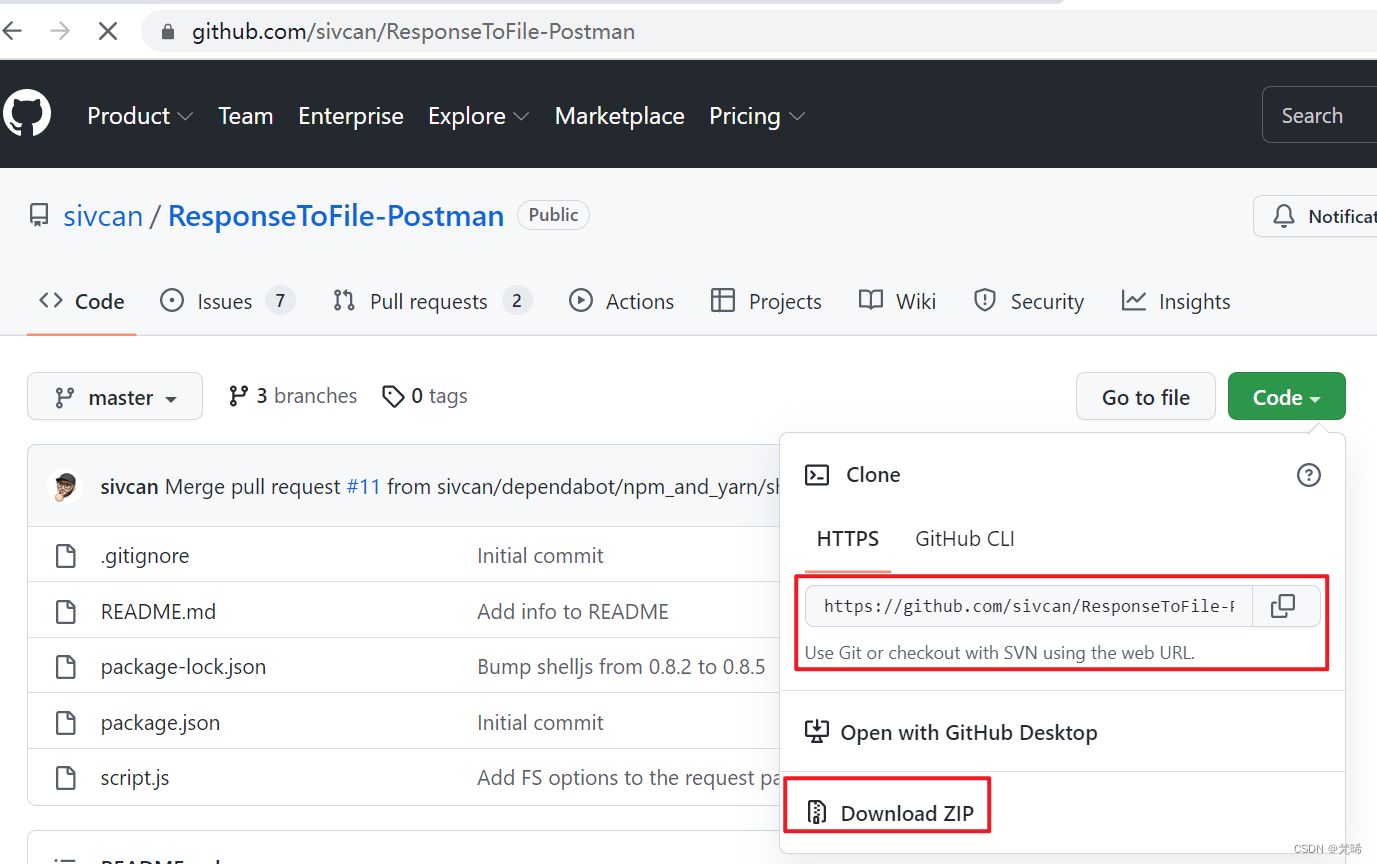Open the Pull requests tab
The width and height of the screenshot is (1377, 864).
pos(432,301)
